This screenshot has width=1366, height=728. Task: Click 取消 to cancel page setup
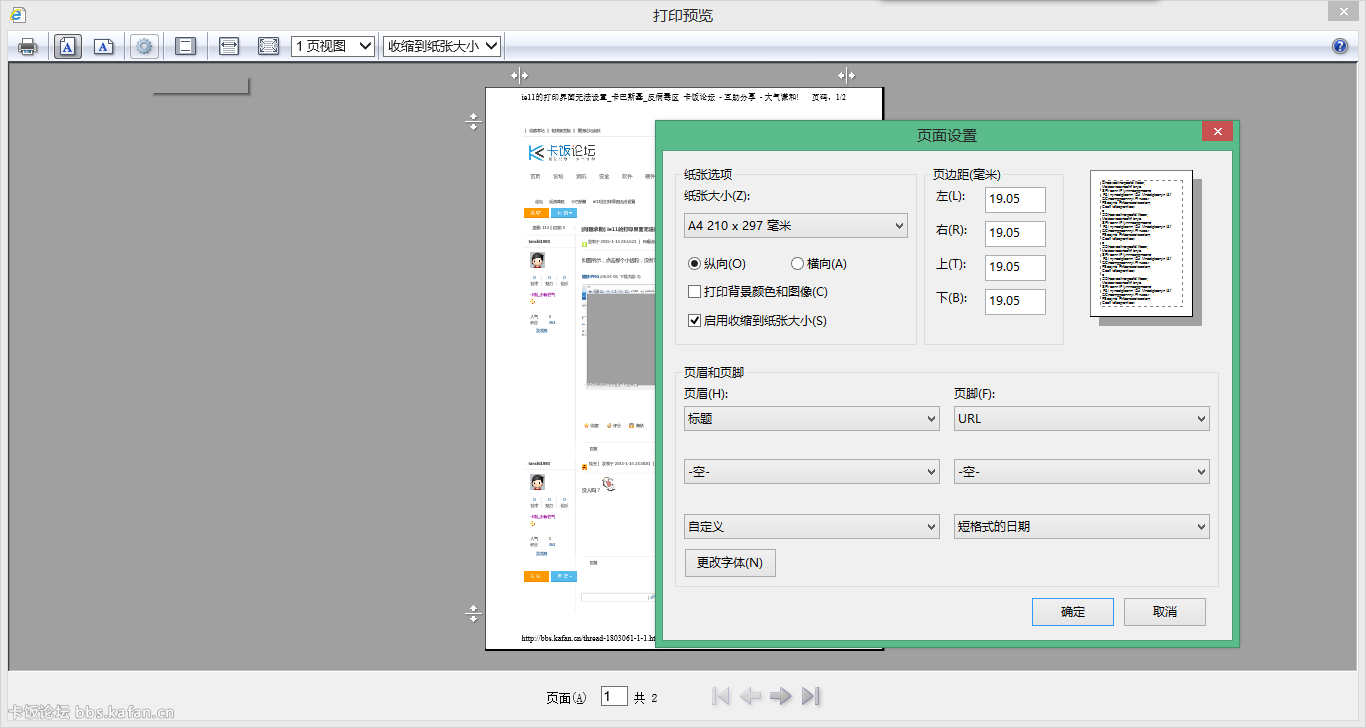[x=1165, y=612]
